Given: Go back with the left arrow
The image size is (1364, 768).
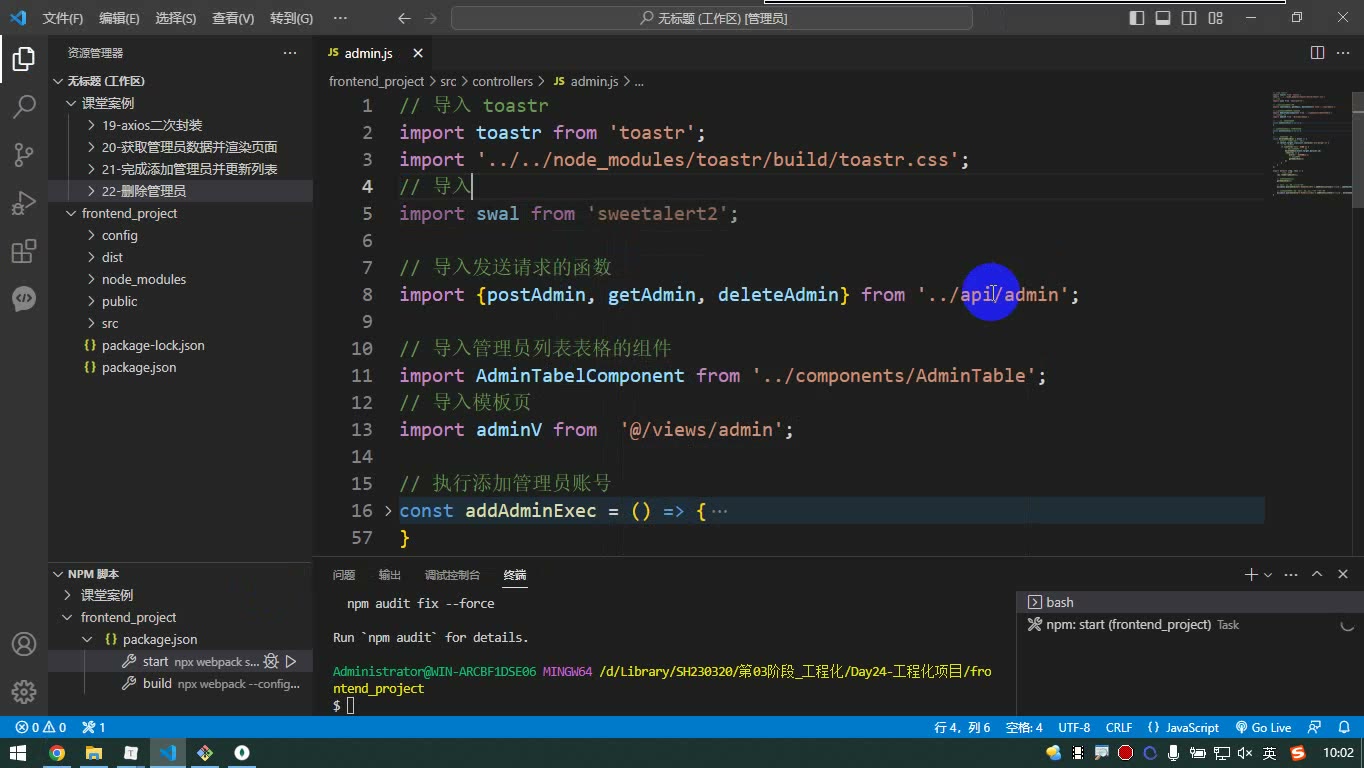Looking at the screenshot, I should tap(404, 18).
